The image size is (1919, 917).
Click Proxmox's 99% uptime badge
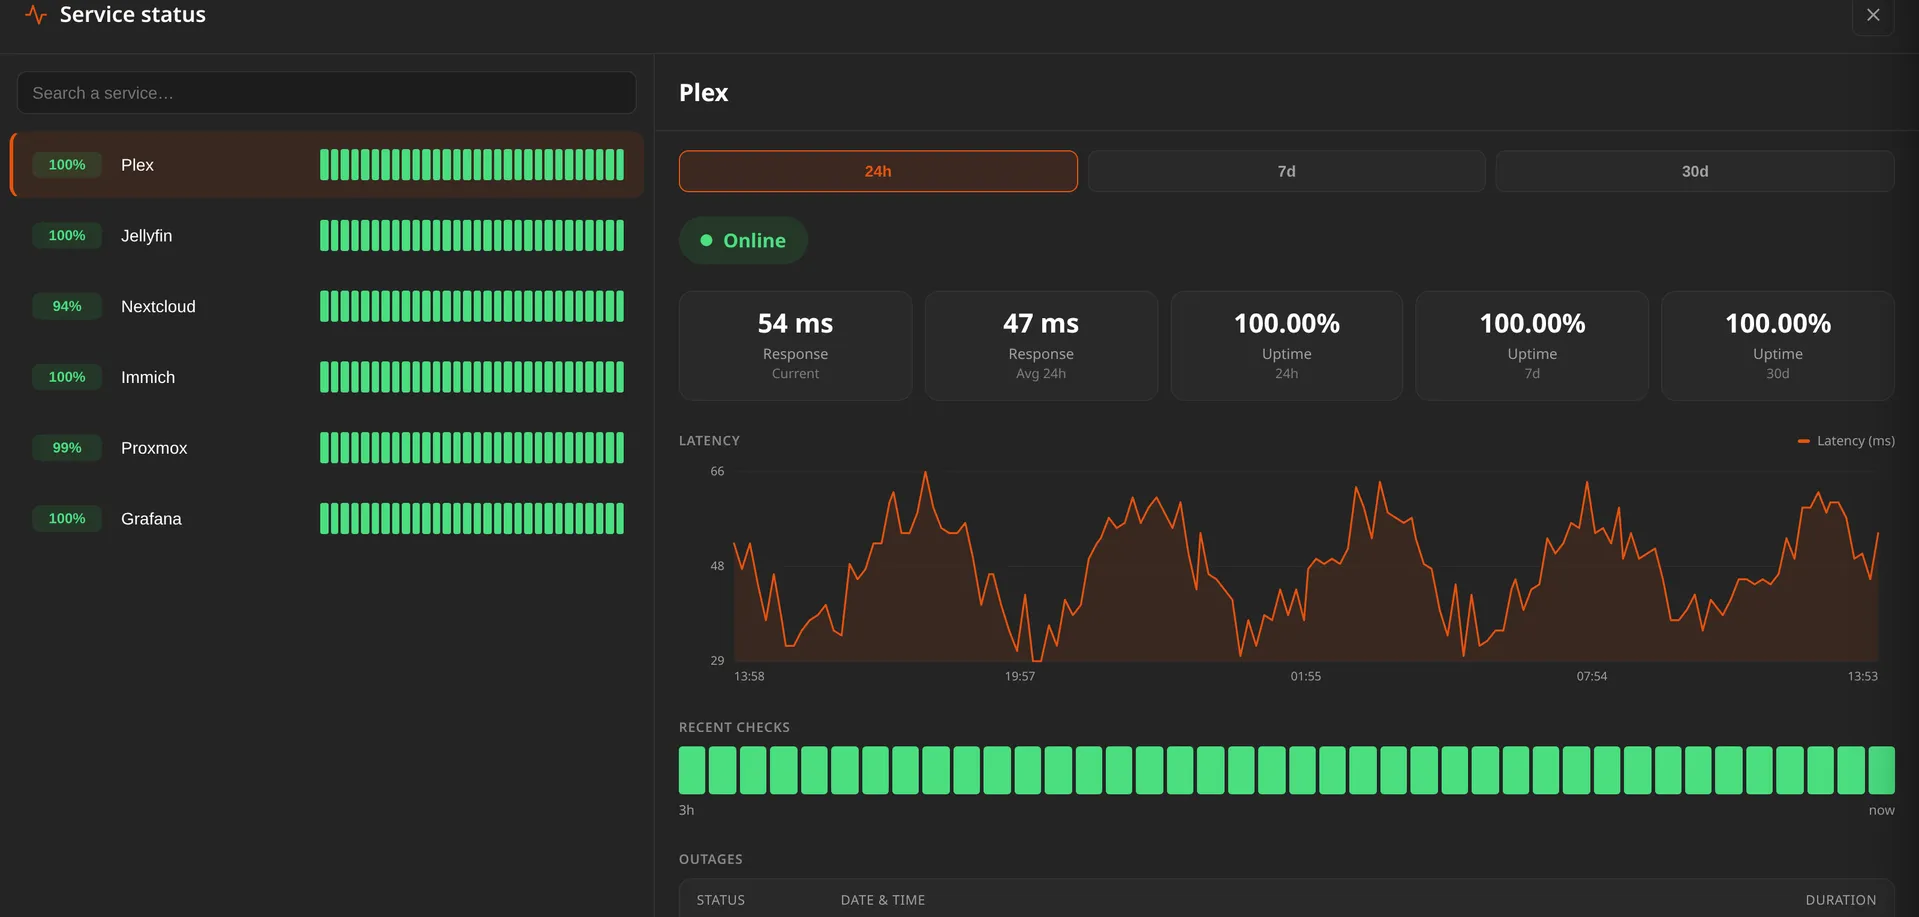pos(67,448)
